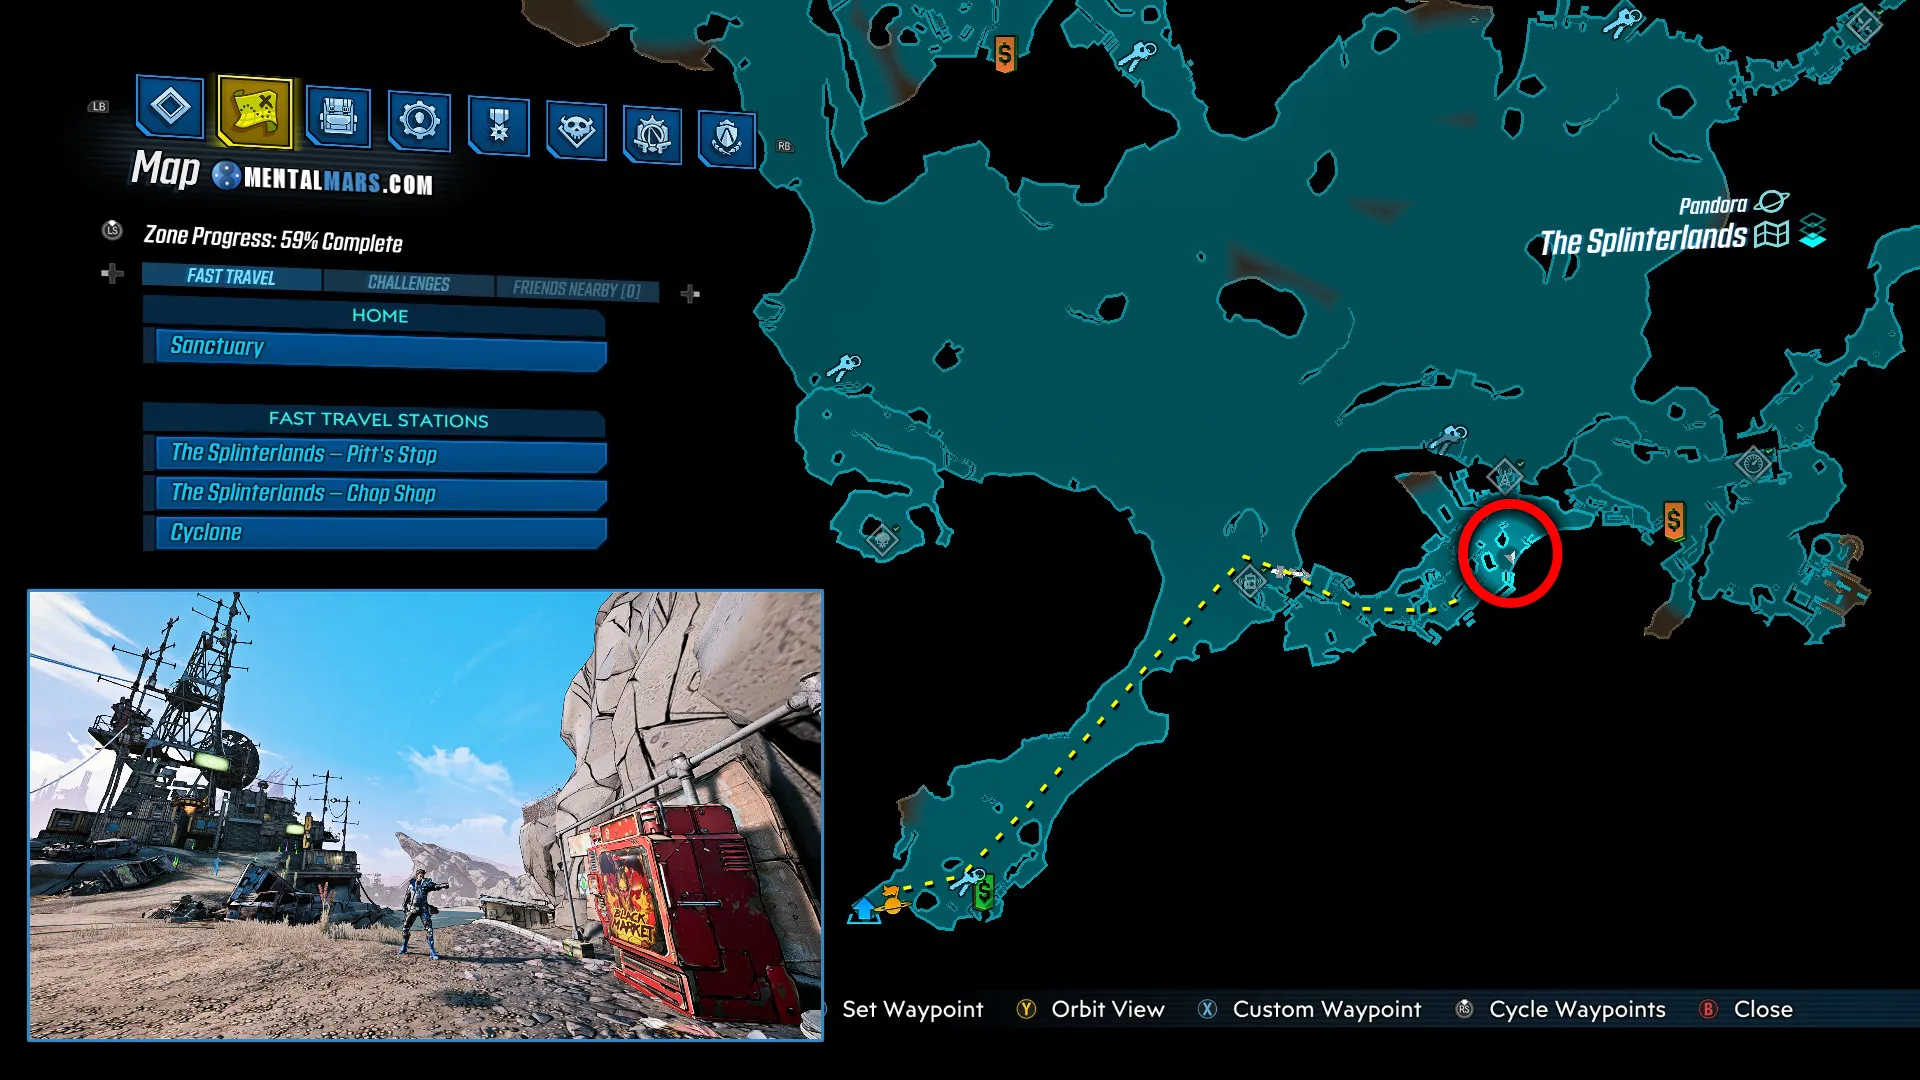The image size is (1920, 1080).
Task: Open the Guardian Rank medal icon
Action: [498, 126]
